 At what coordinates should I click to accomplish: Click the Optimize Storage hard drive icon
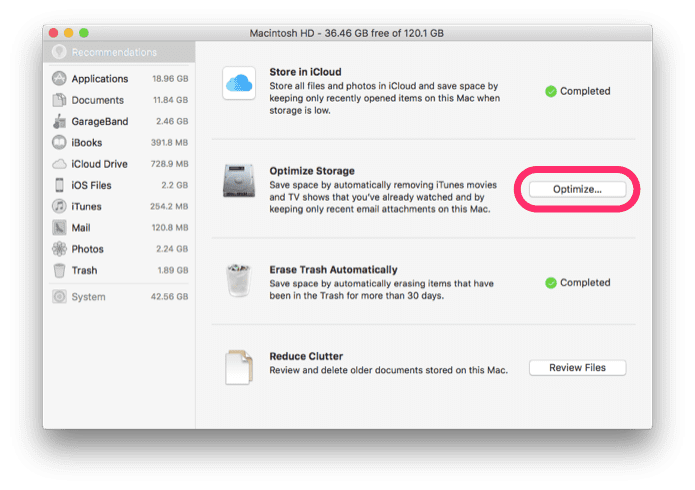[239, 181]
